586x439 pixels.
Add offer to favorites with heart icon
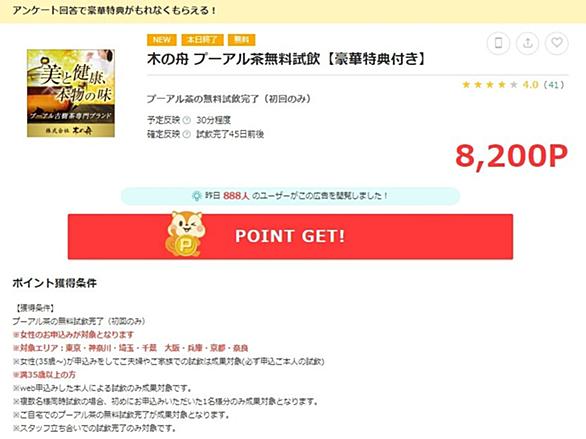click(x=557, y=43)
